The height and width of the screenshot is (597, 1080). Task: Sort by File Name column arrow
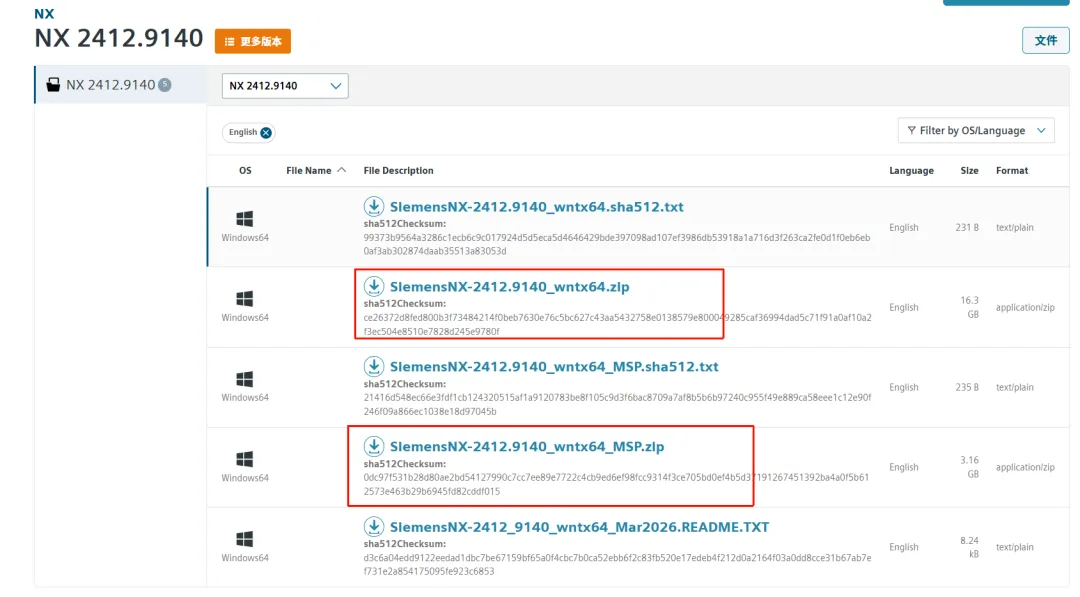(x=342, y=170)
